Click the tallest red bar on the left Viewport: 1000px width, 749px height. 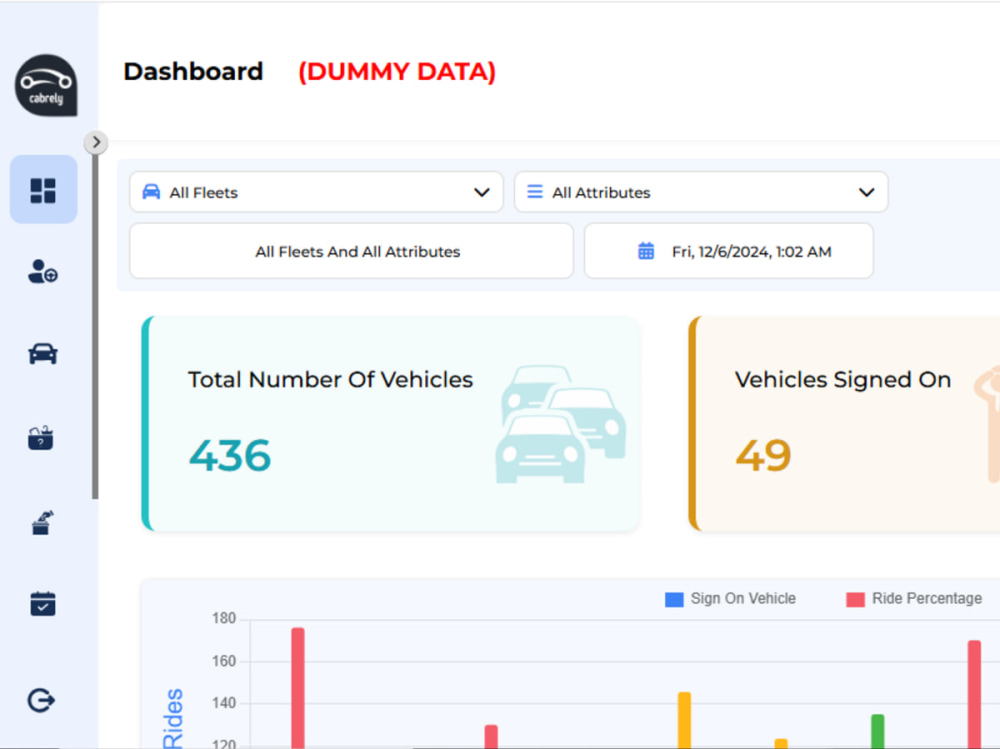pyautogui.click(x=298, y=688)
